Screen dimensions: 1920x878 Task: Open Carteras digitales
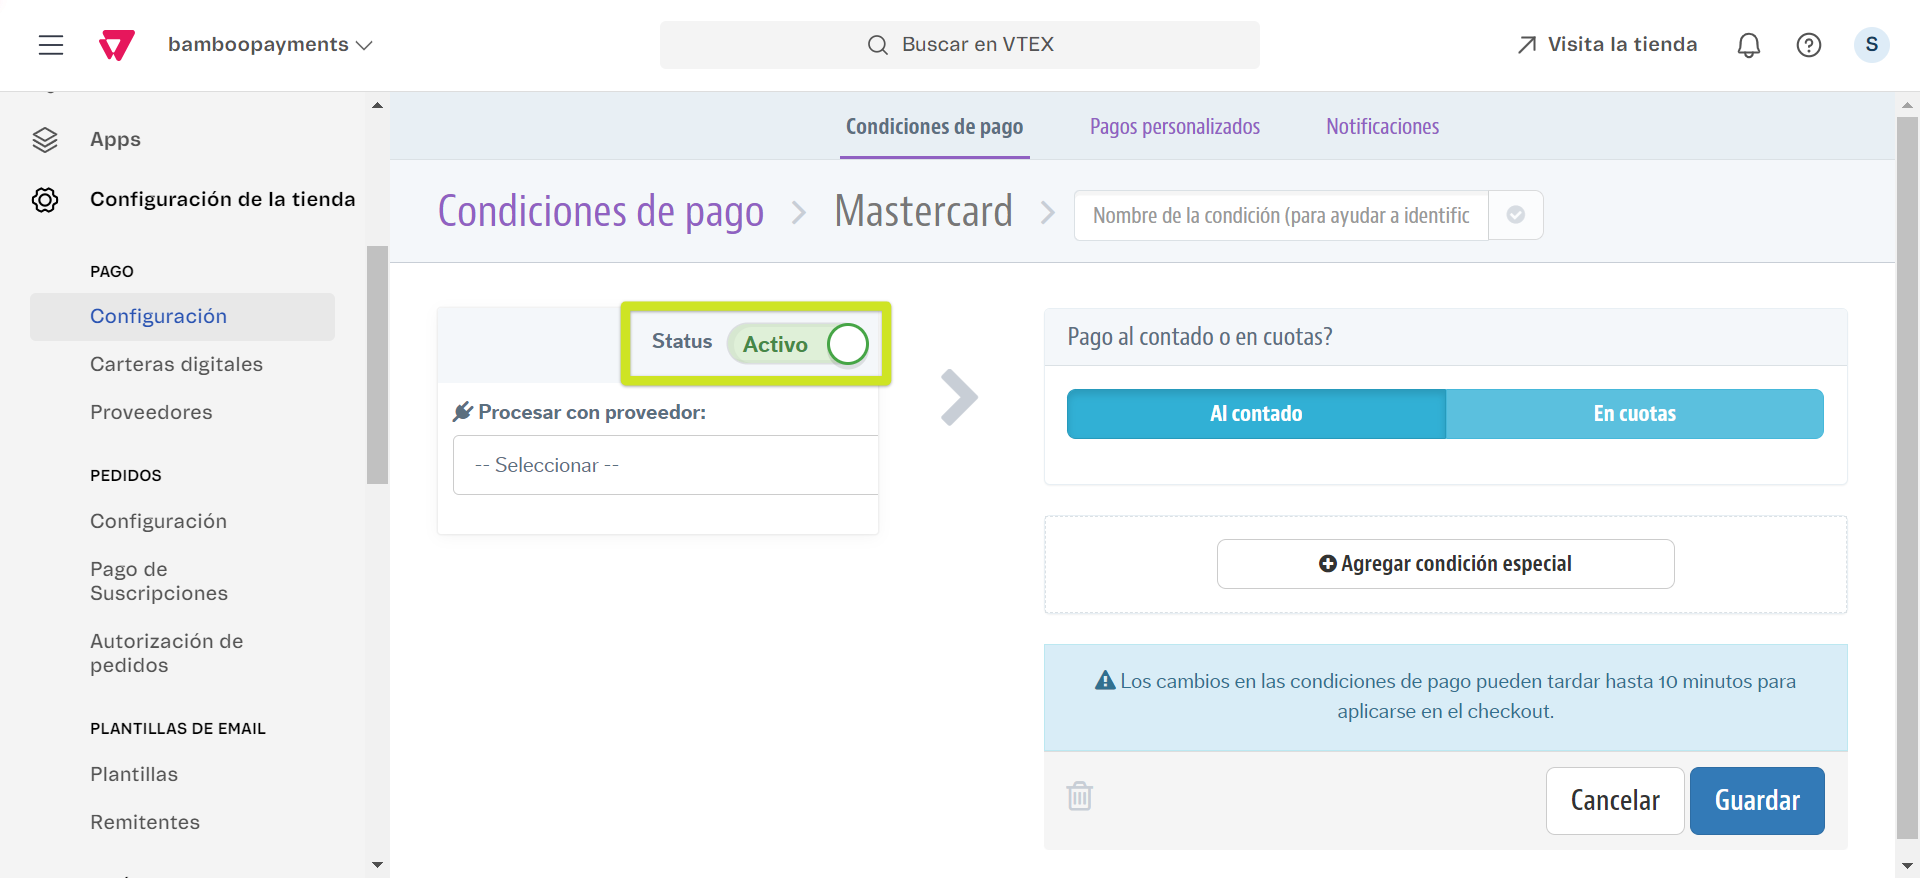(x=176, y=364)
